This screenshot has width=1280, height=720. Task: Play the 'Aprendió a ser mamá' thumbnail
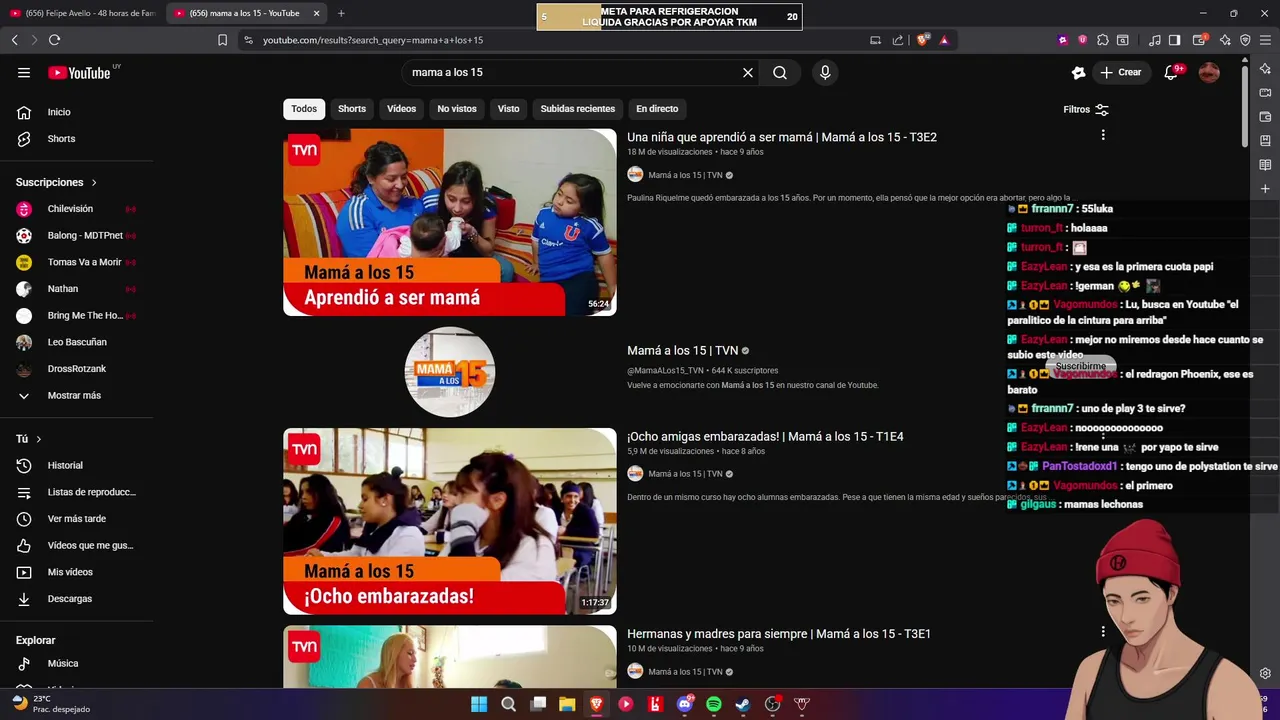pos(450,222)
